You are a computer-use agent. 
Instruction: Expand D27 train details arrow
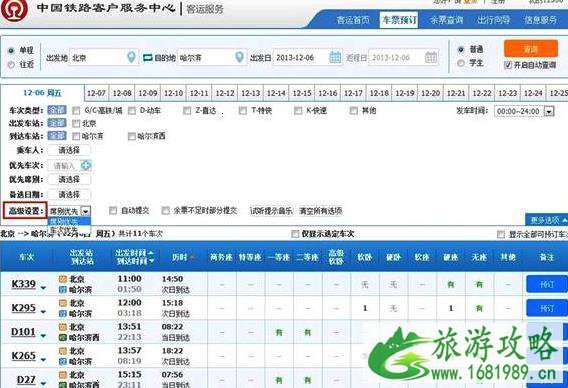(x=43, y=383)
